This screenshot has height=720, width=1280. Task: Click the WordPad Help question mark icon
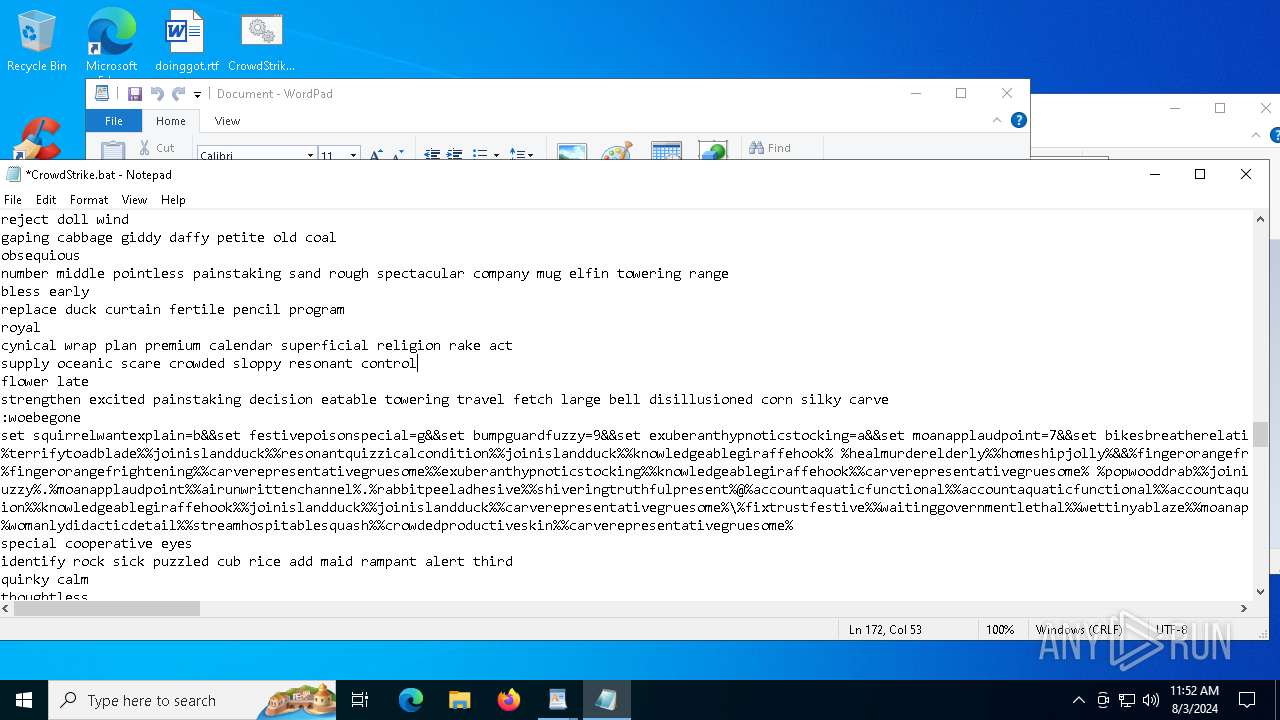1018,120
